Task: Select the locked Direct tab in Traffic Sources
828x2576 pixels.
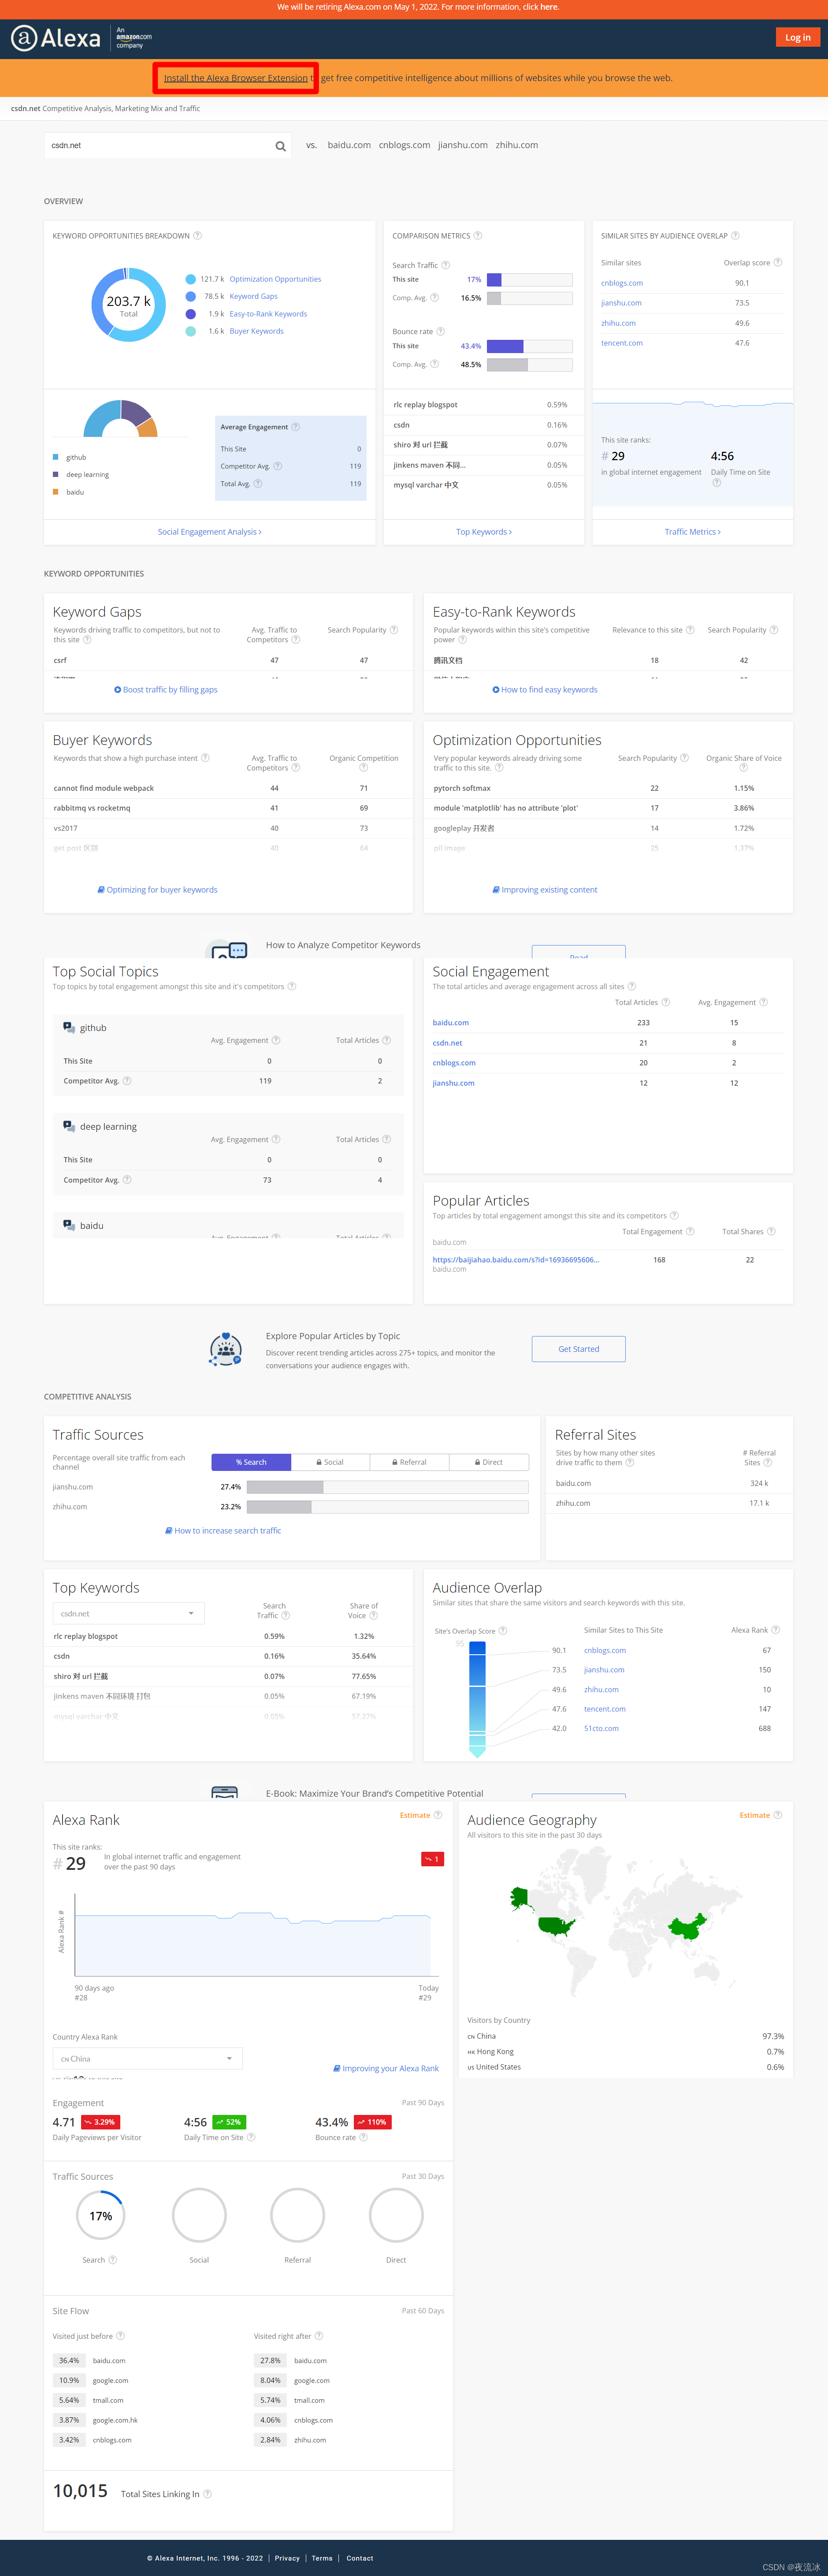Action: (489, 1462)
